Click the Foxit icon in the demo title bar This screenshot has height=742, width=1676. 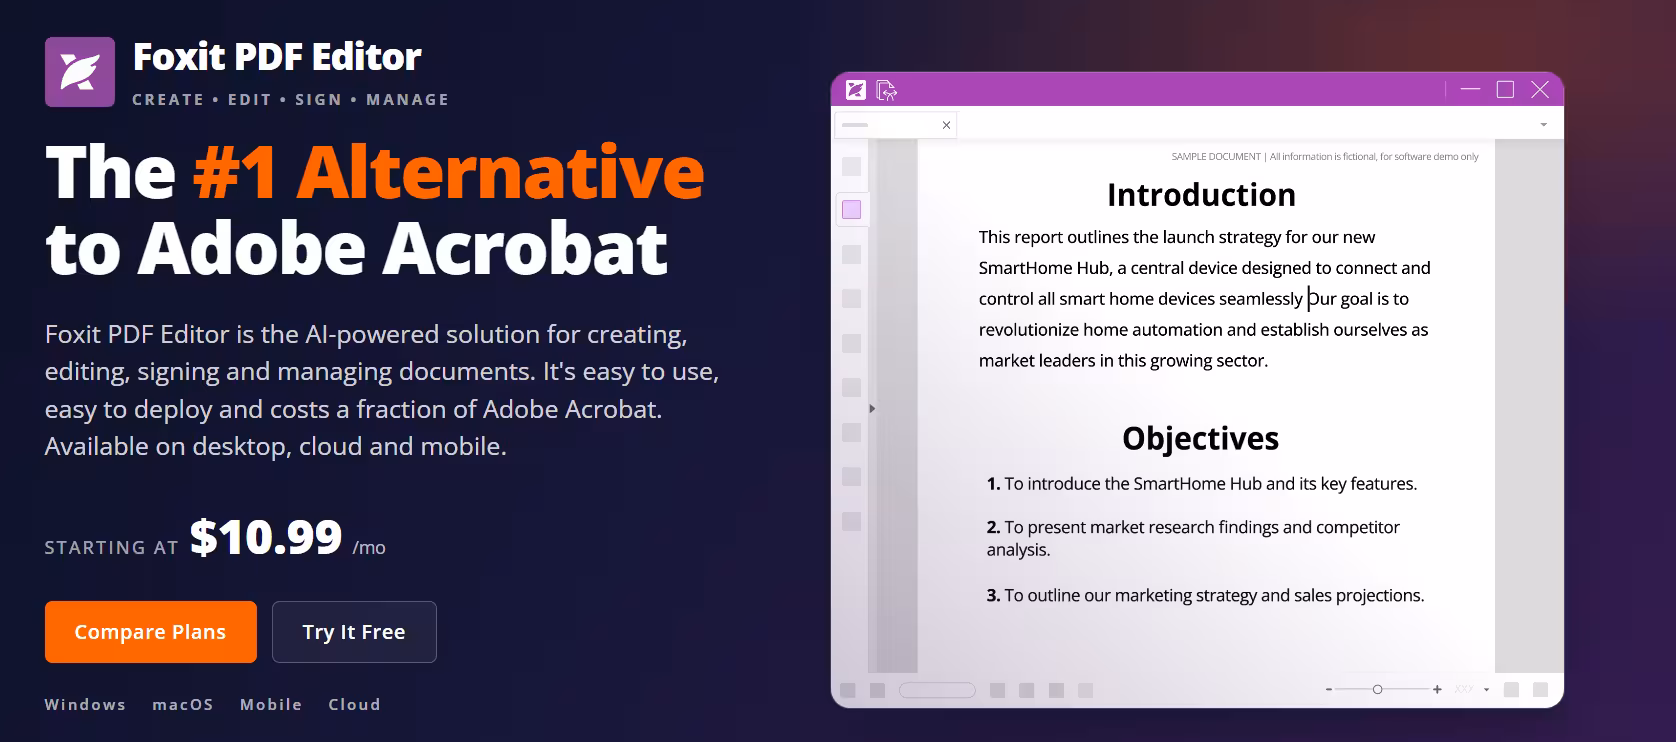point(855,90)
